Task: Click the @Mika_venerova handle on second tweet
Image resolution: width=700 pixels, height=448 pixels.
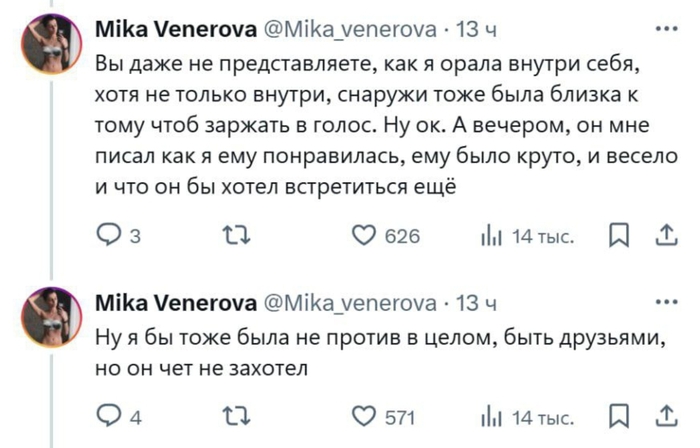Action: (348, 302)
